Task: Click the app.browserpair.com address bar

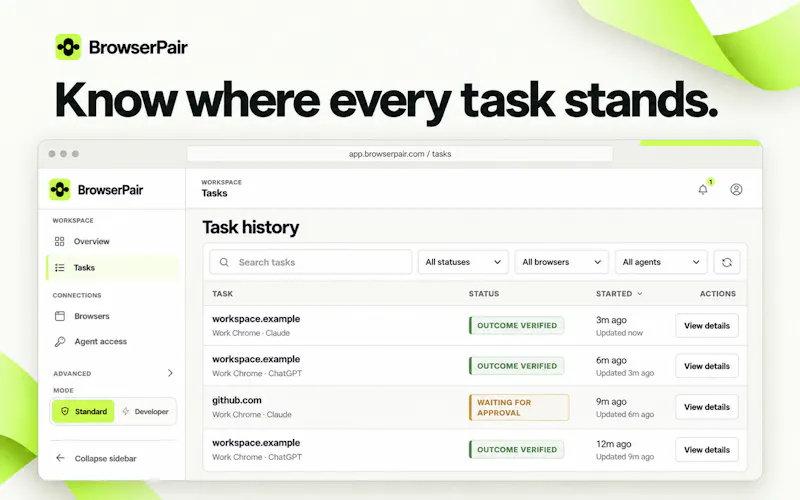Action: (x=399, y=154)
